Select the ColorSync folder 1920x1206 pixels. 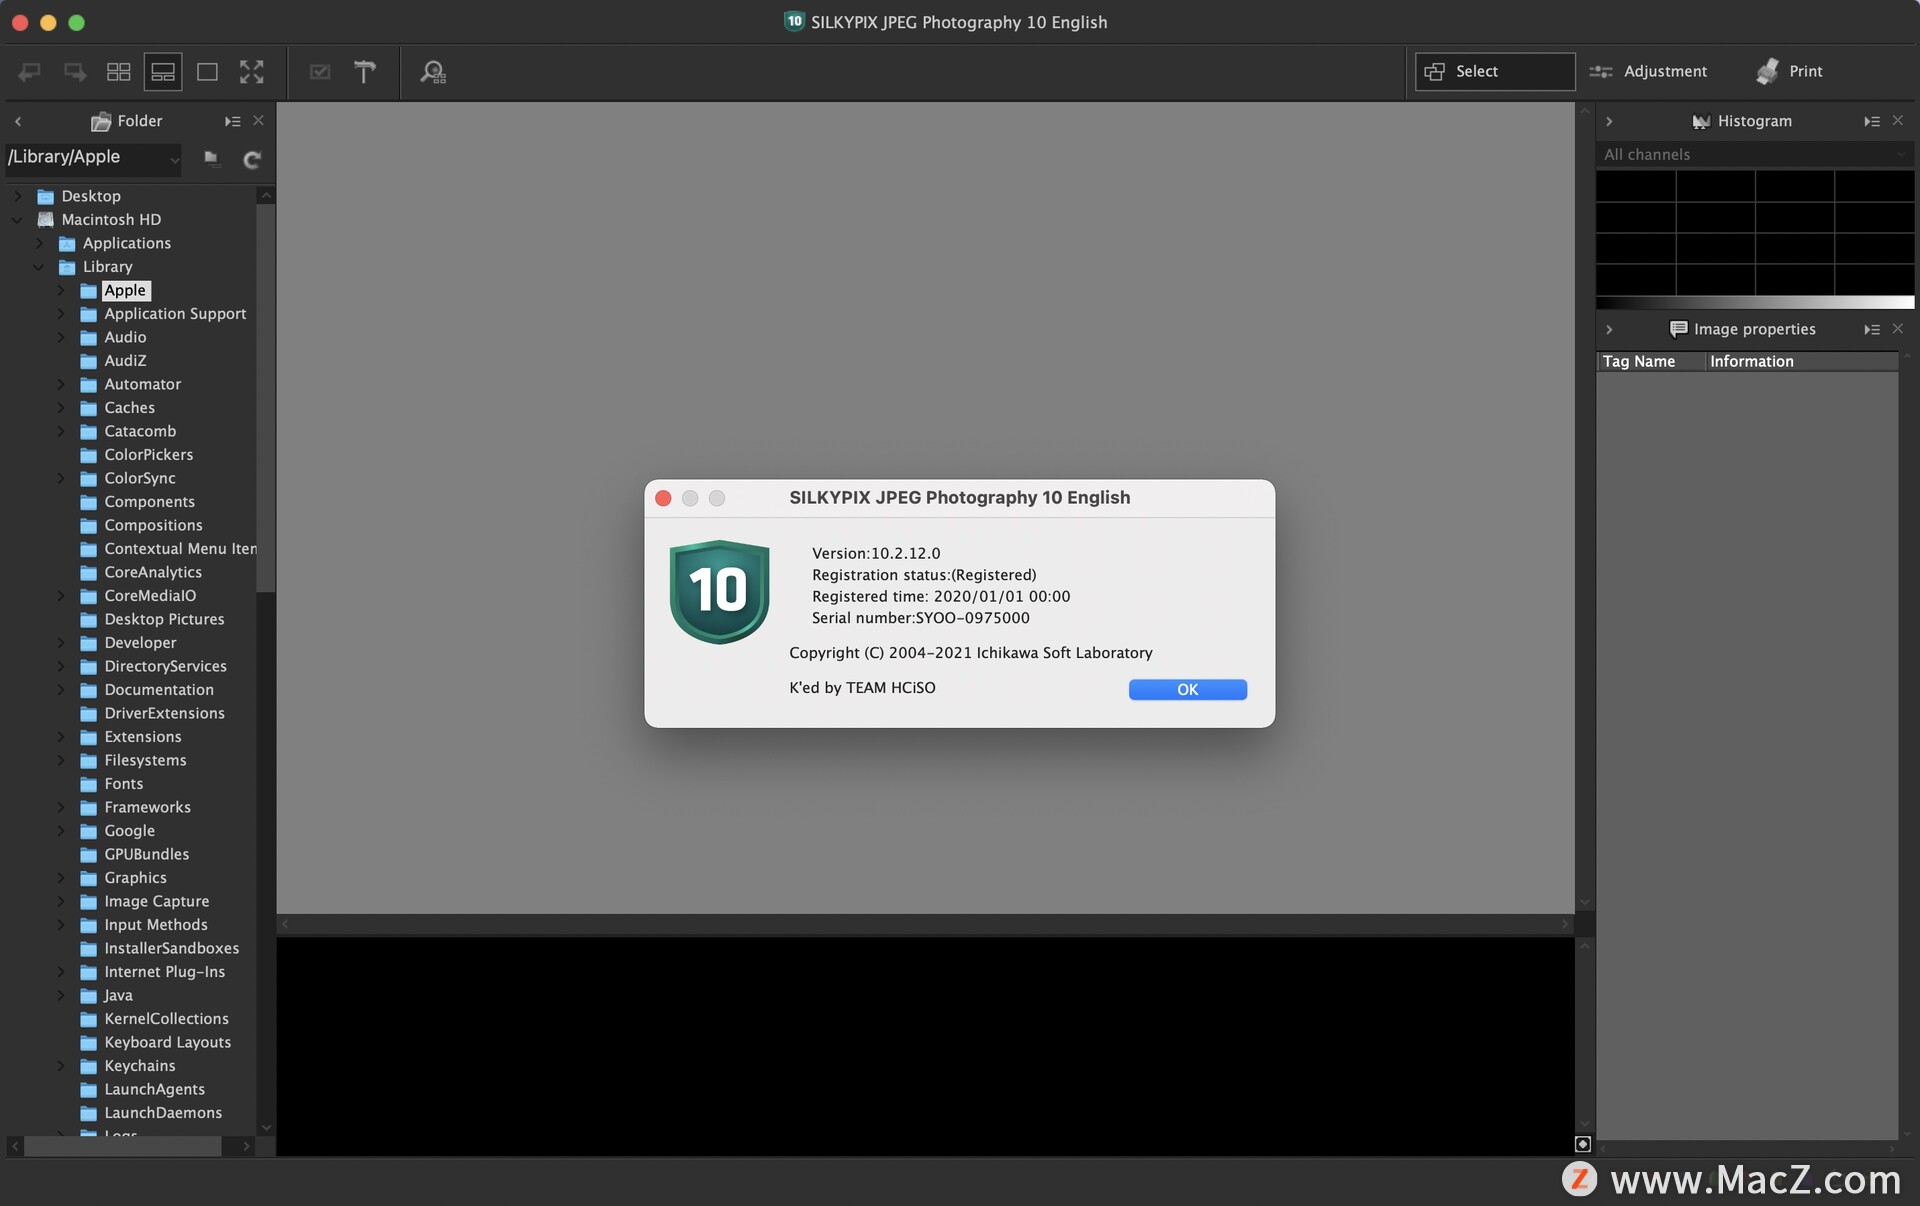coord(140,478)
